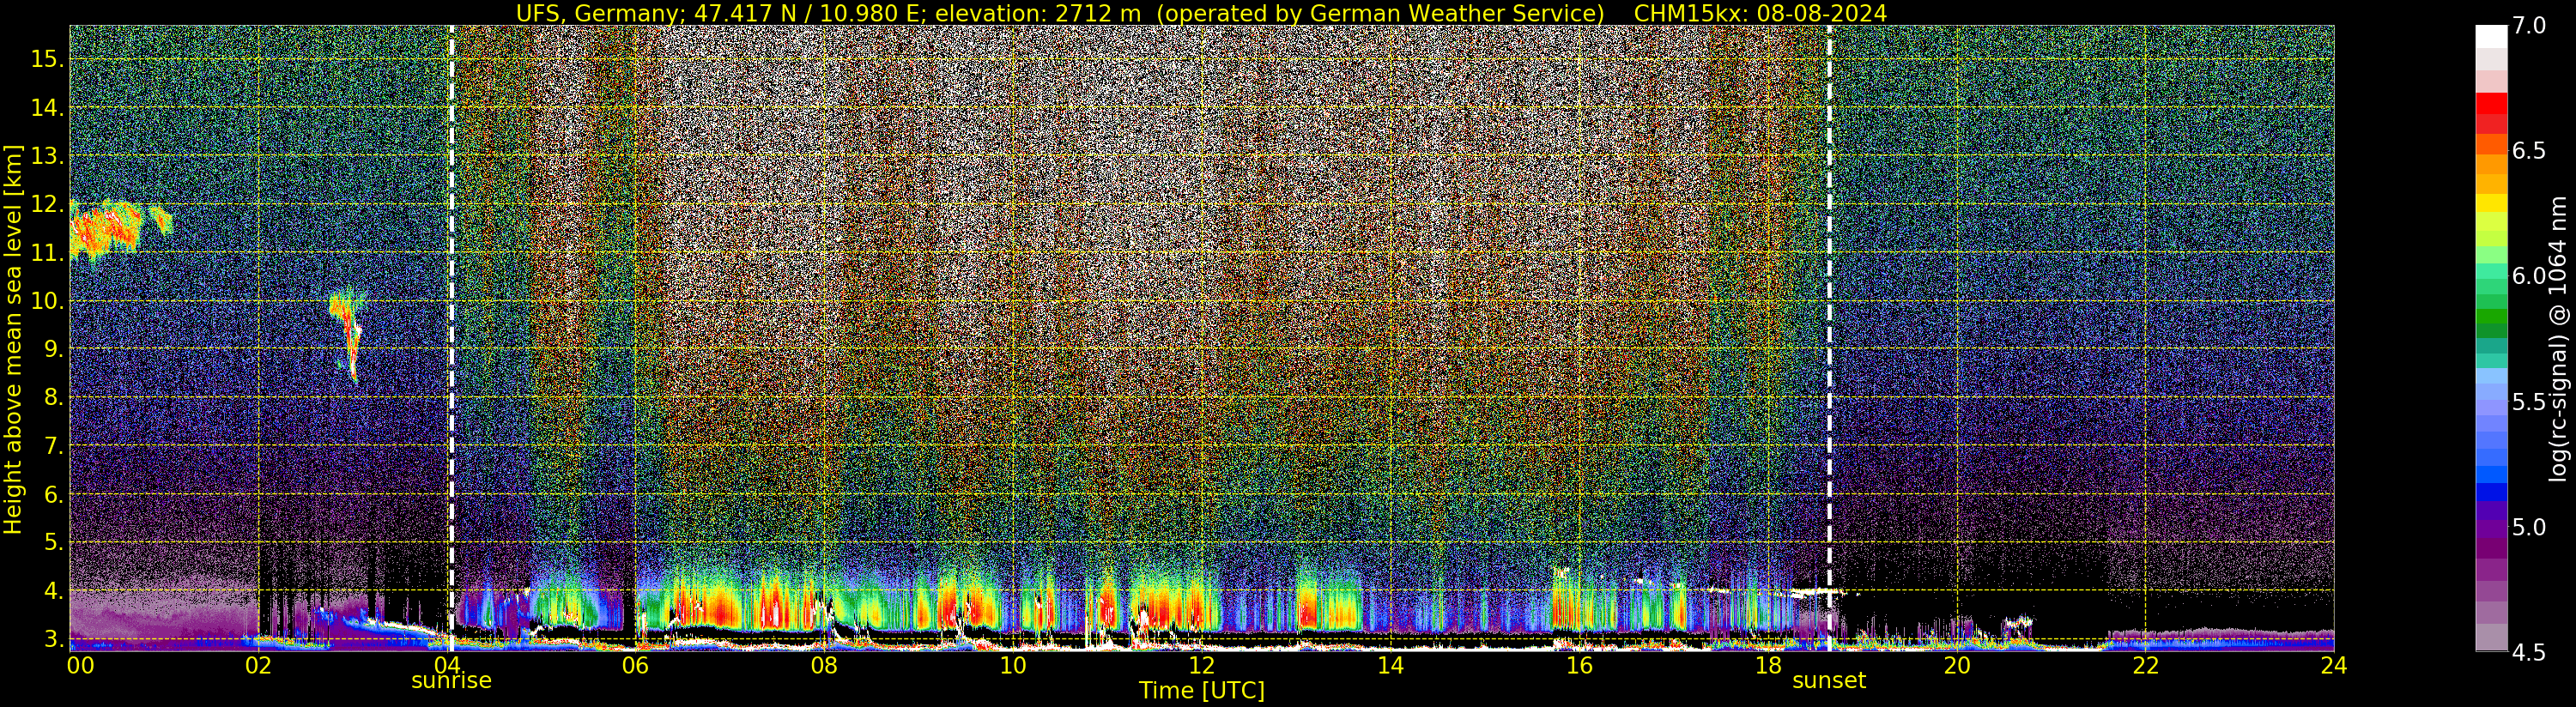Viewport: 2576px width, 707px height.
Task: Click the yellow segment of the colorbar
Action: pos(2491,204)
